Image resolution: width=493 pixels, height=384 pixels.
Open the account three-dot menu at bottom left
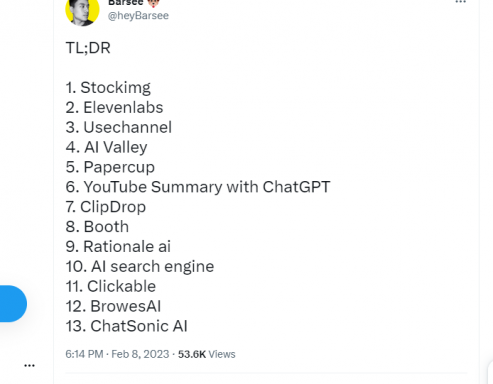tap(29, 366)
